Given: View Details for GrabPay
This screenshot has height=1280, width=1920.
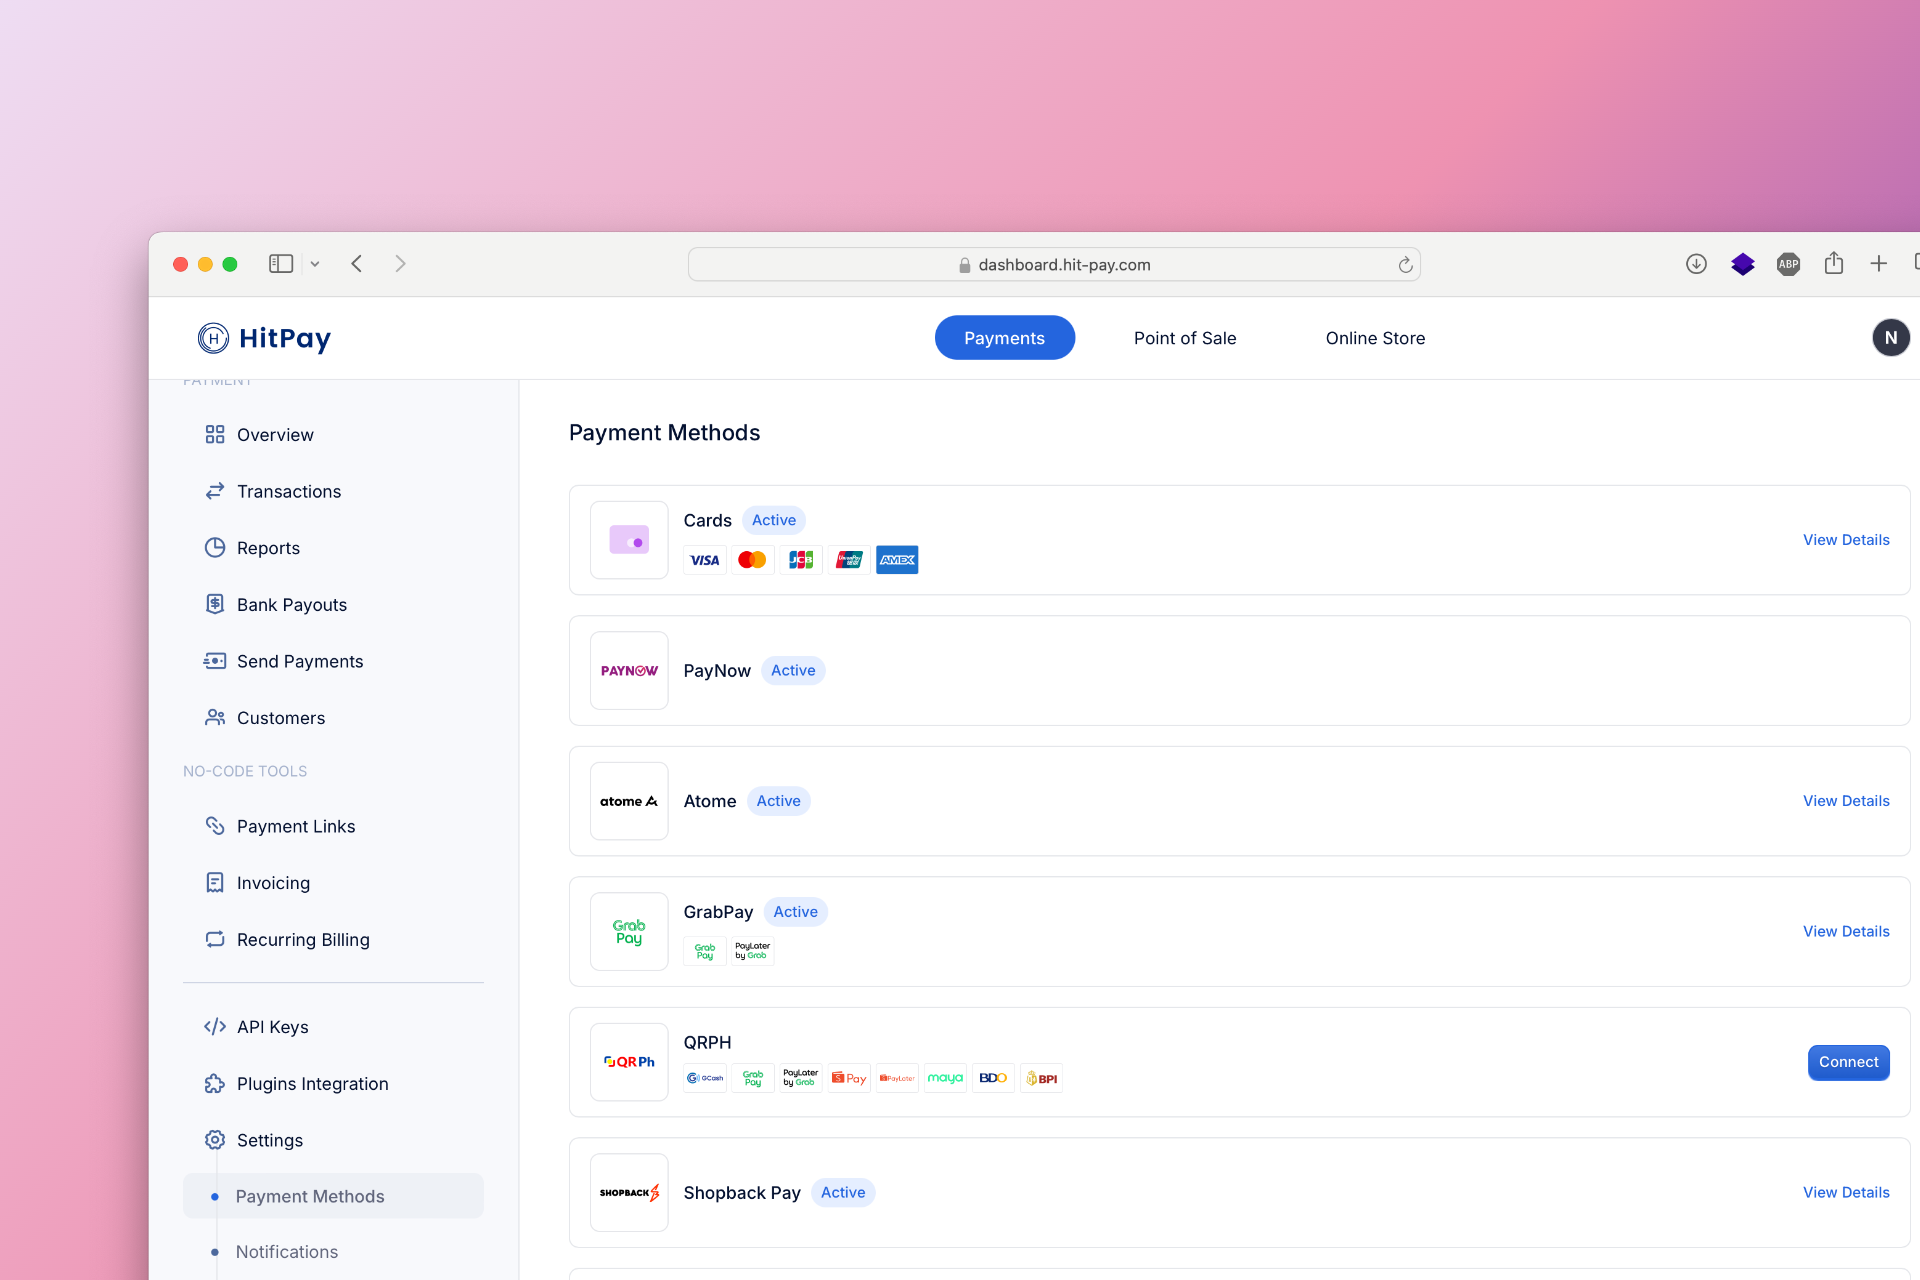Looking at the screenshot, I should pos(1846,931).
